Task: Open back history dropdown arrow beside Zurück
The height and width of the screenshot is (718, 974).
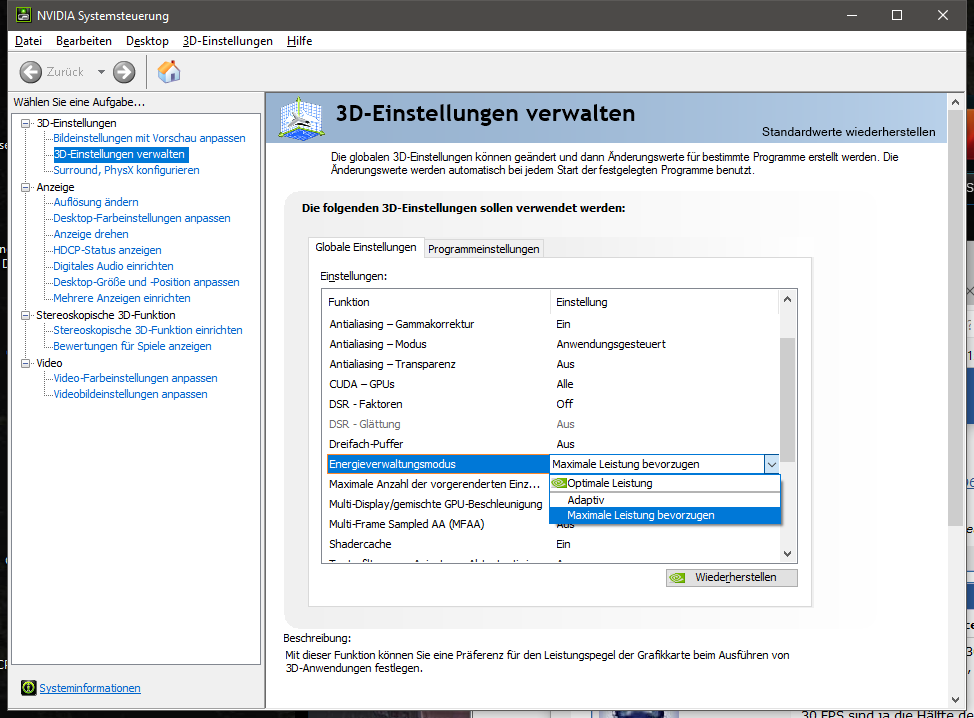Action: 101,72
